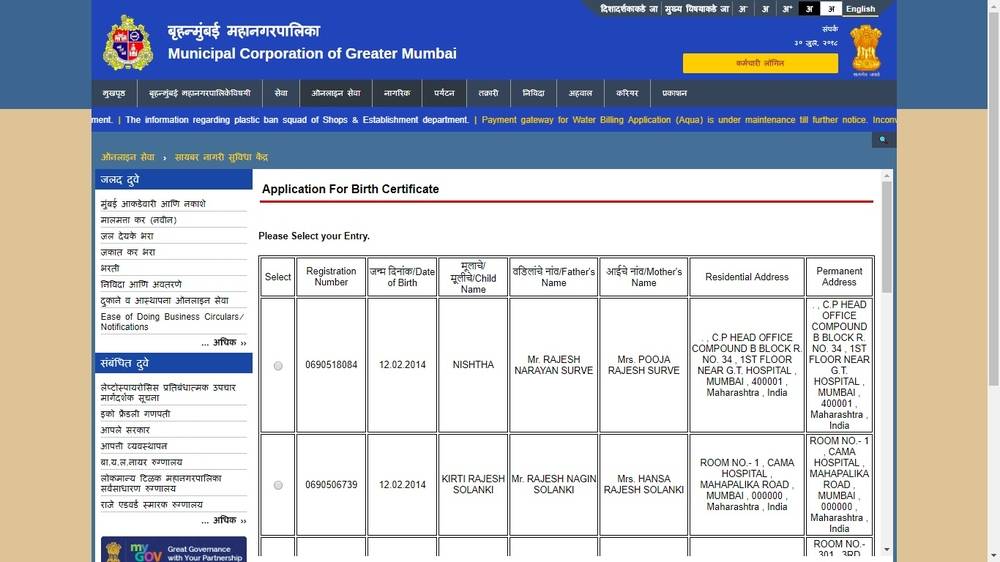Open the संपर्क contact link
This screenshot has height=562, width=1000.
click(830, 29)
